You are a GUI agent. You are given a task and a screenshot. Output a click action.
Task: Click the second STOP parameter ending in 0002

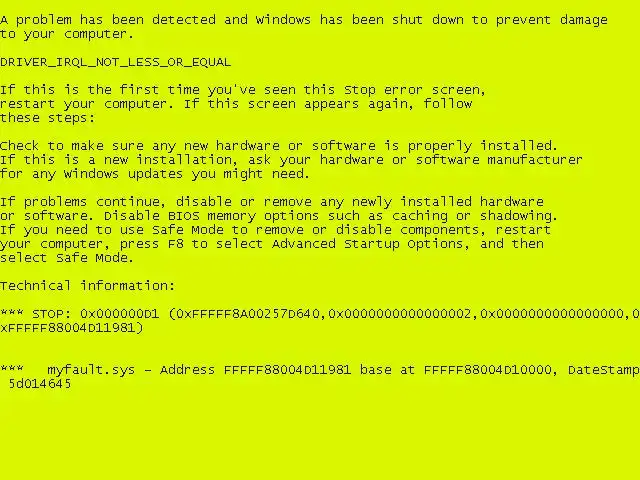[400, 314]
